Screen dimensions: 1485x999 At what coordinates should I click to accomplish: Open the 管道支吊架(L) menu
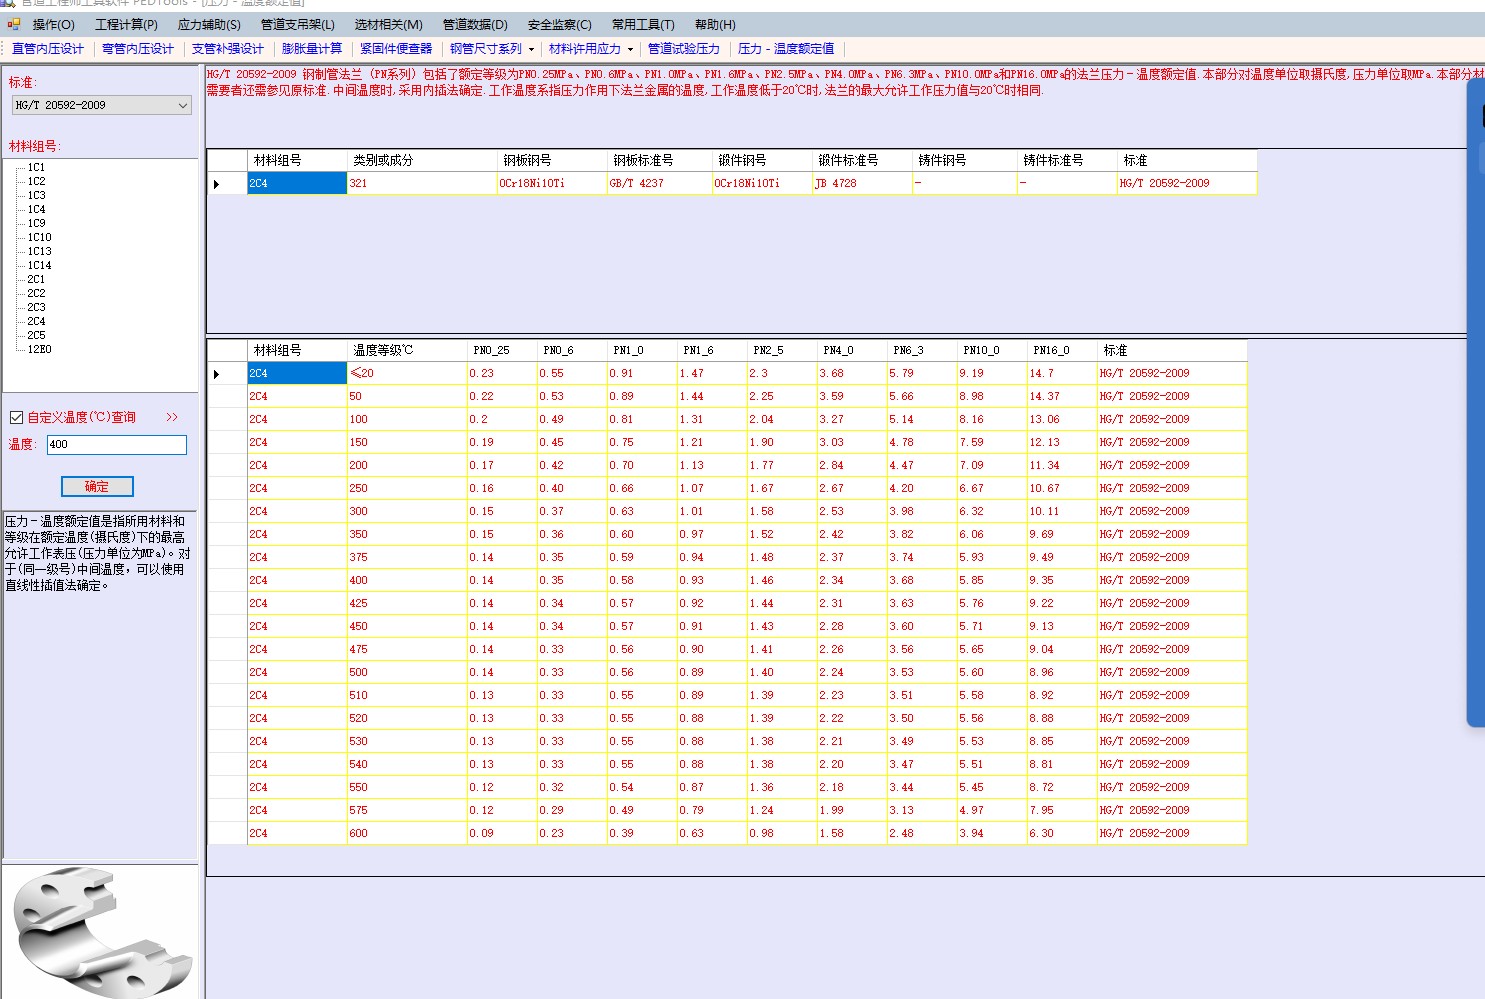click(297, 24)
